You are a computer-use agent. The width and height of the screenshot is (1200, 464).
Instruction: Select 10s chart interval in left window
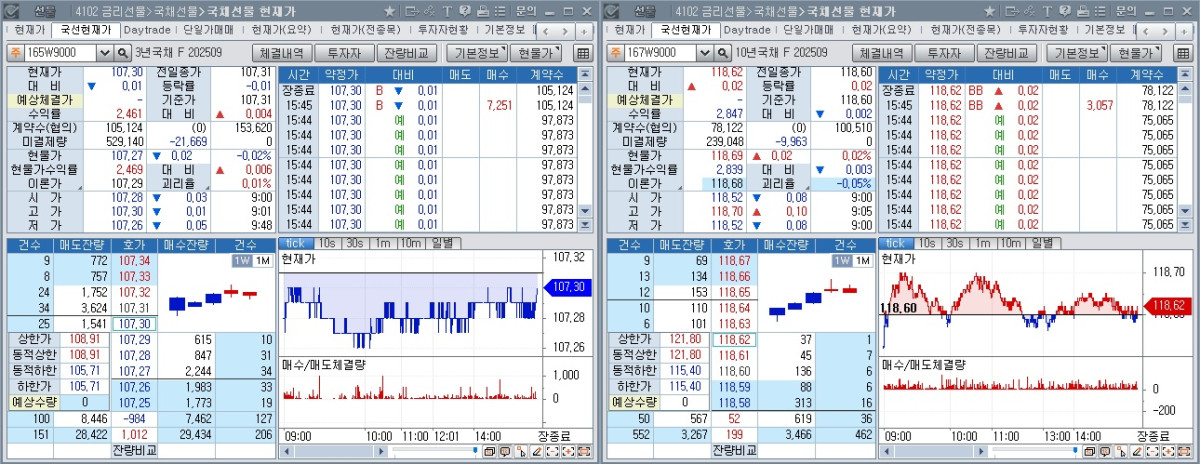point(327,243)
